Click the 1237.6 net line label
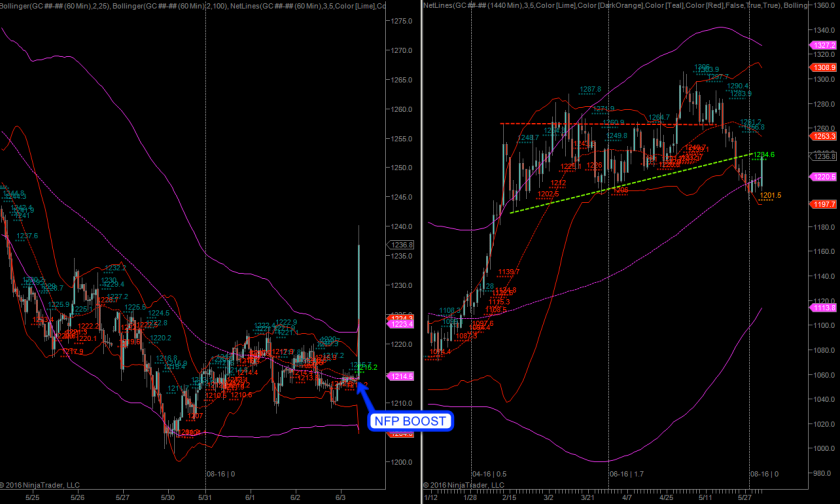Image resolution: width=840 pixels, height=504 pixels. (x=27, y=236)
